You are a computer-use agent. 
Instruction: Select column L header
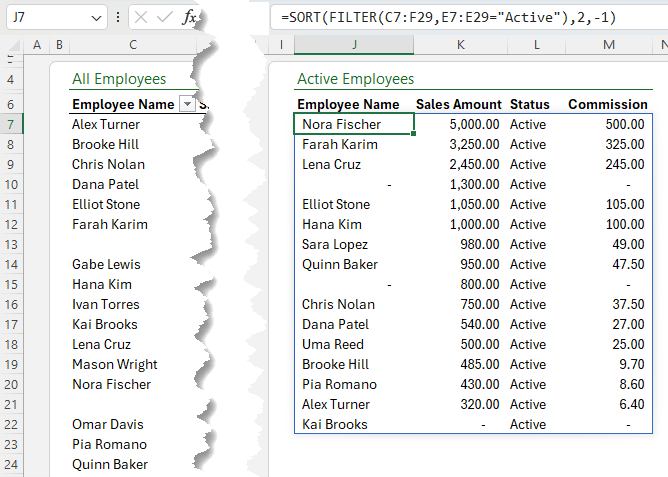(x=536, y=45)
